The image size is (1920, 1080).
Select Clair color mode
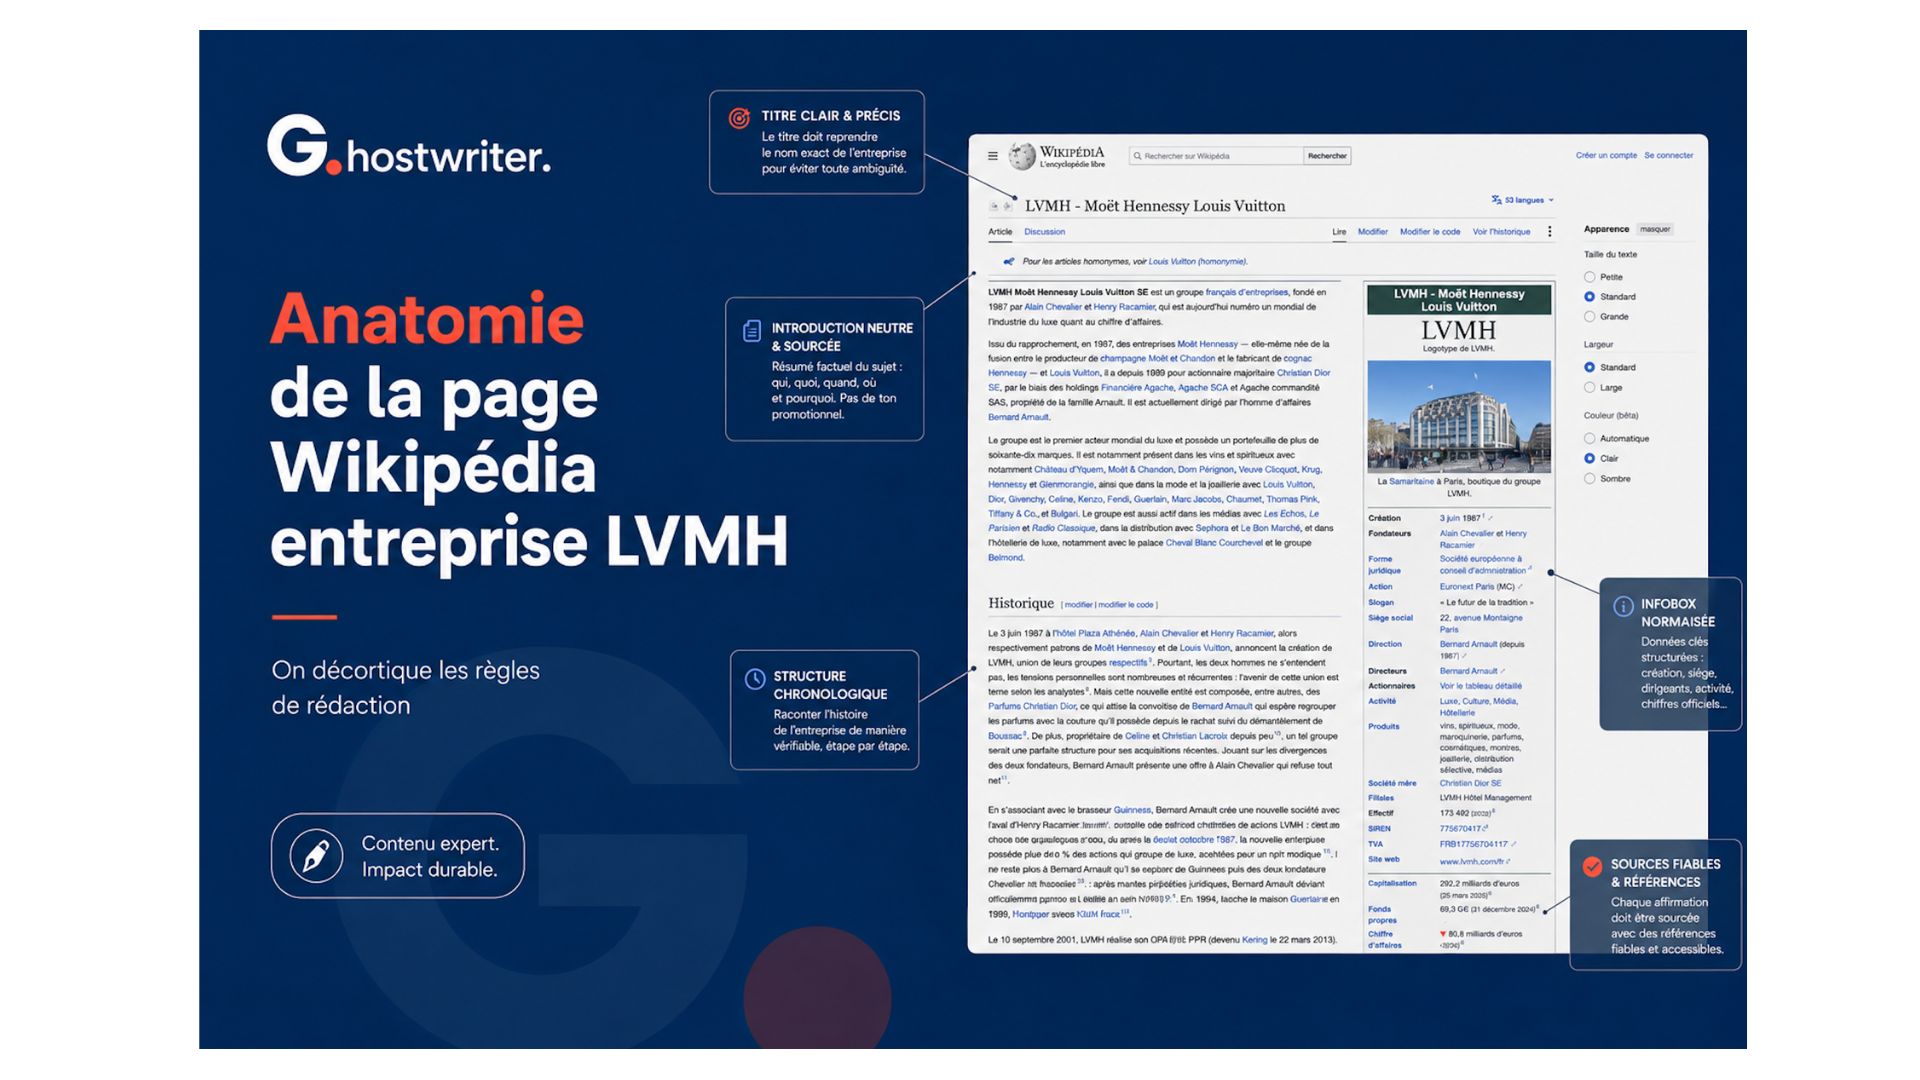(1589, 459)
